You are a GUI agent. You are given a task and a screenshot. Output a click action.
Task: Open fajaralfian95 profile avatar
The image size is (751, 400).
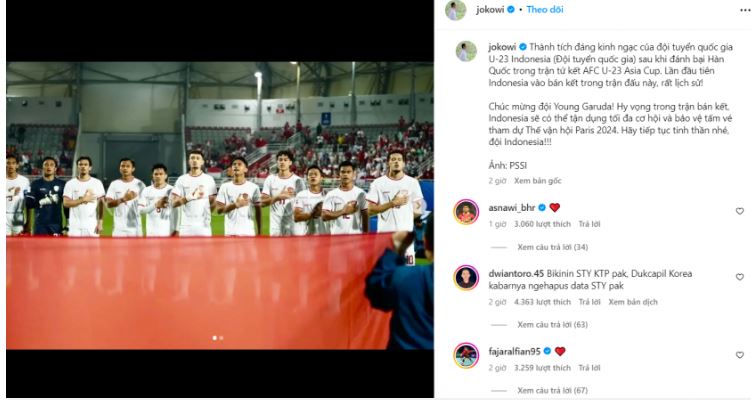pos(466,355)
